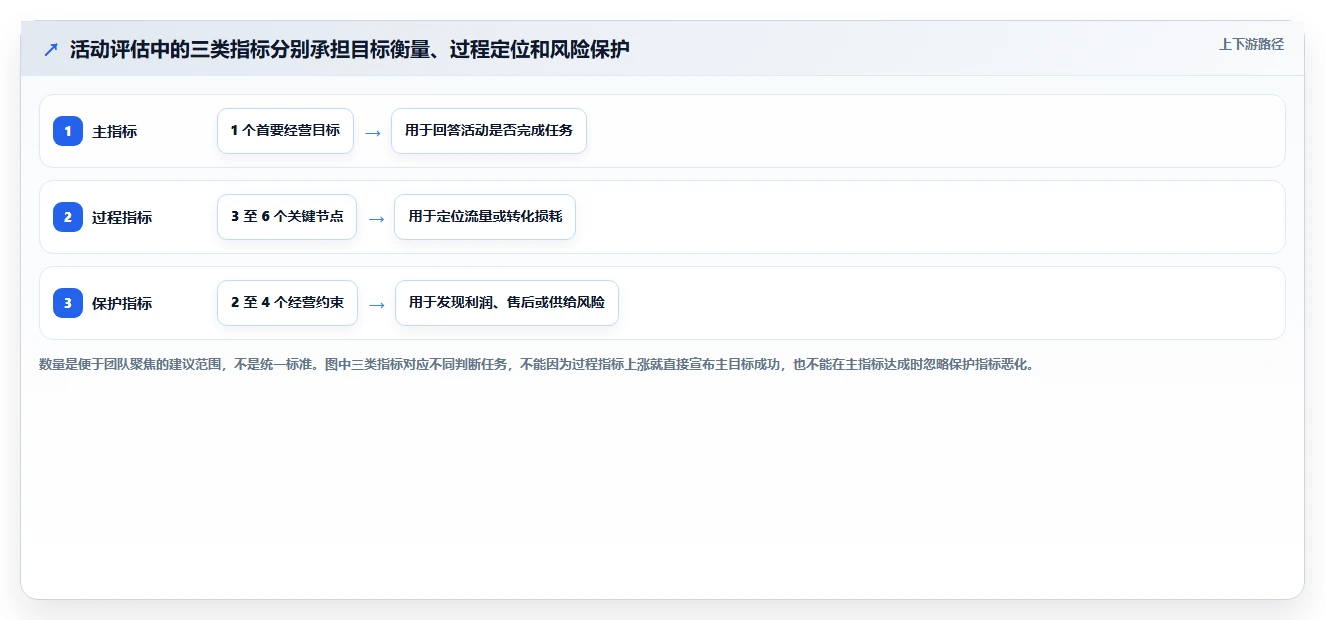1325x620 pixels.
Task: Click the 1 个首要经营目标 box
Action: pyautogui.click(x=285, y=131)
